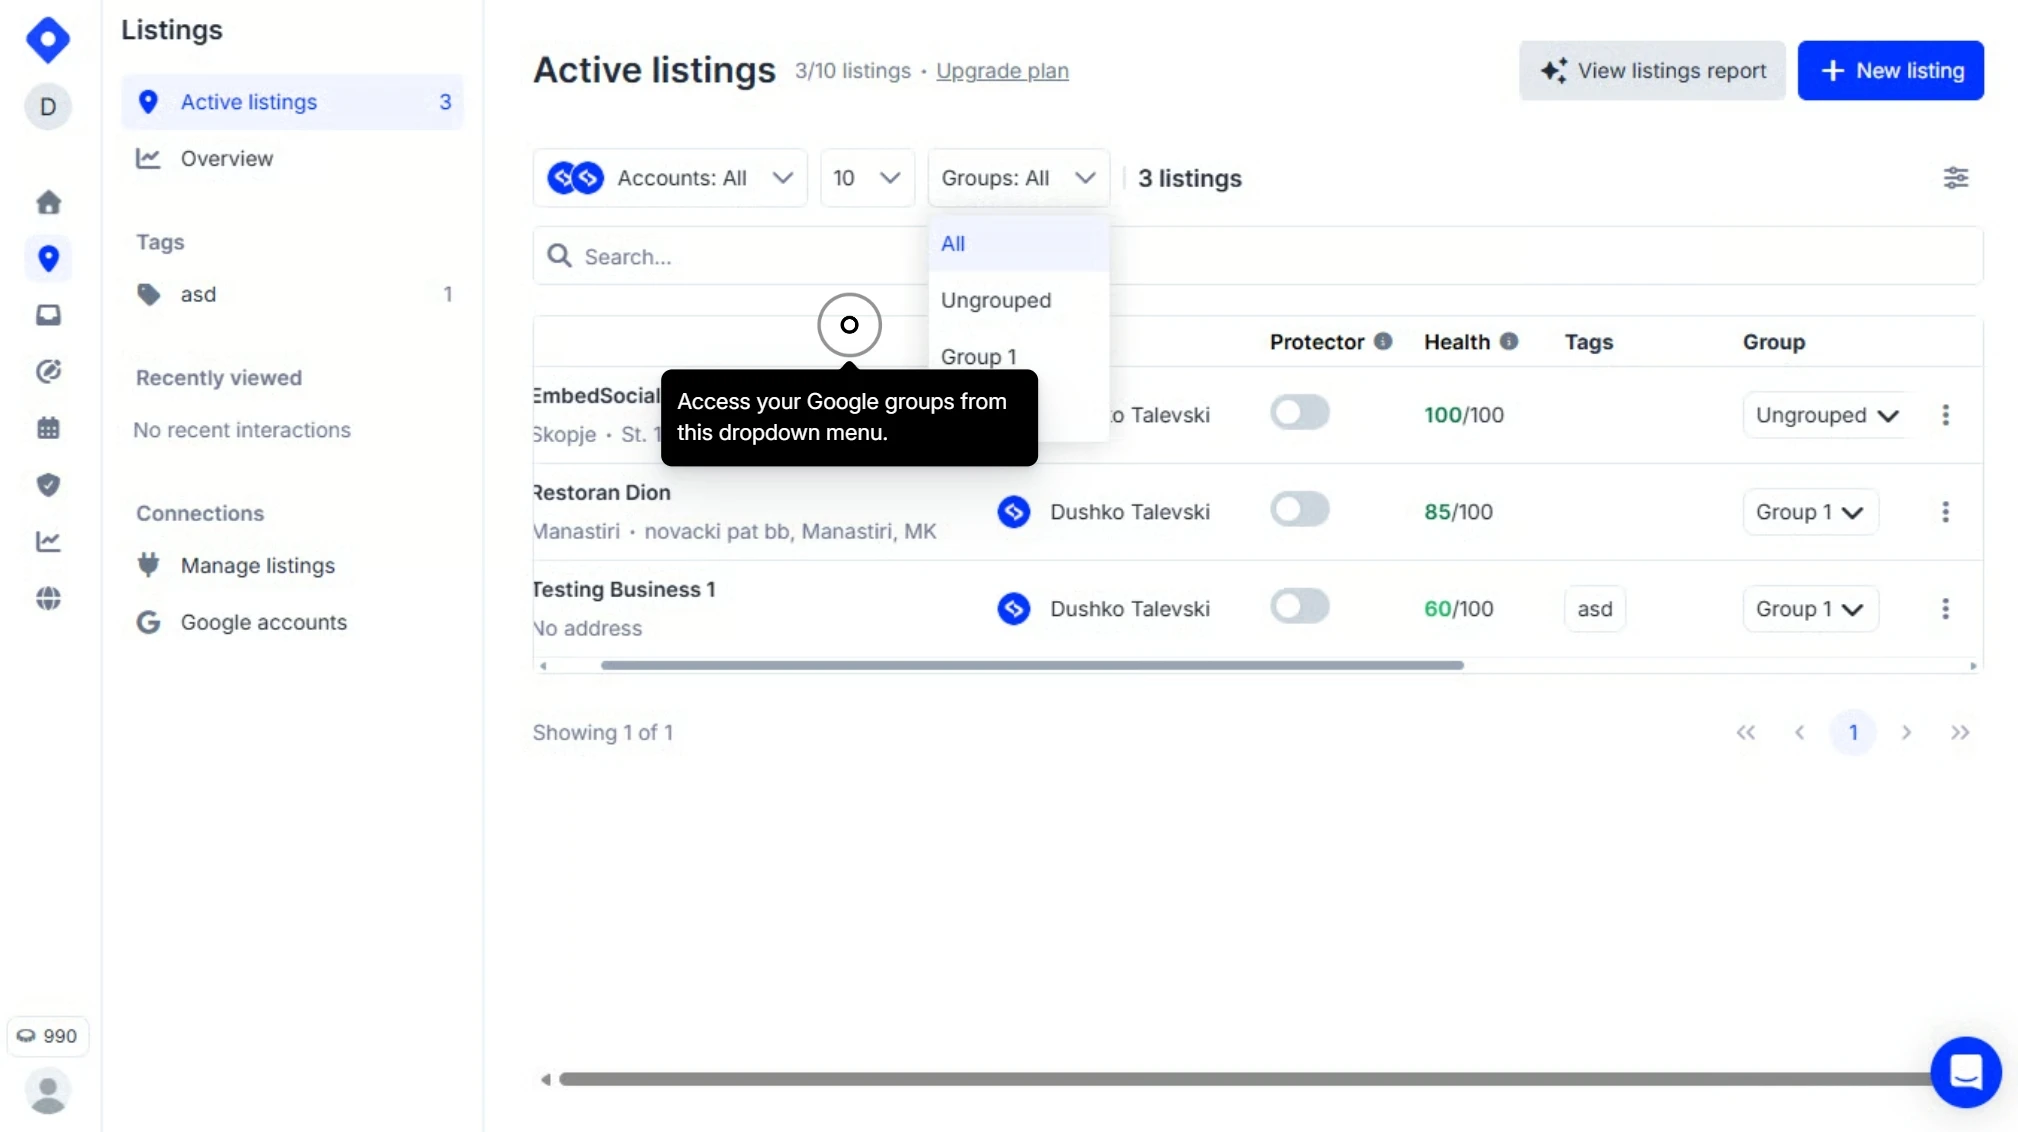Image resolution: width=2018 pixels, height=1132 pixels.
Task: Click the 990 credits badge
Action: pos(48,1036)
